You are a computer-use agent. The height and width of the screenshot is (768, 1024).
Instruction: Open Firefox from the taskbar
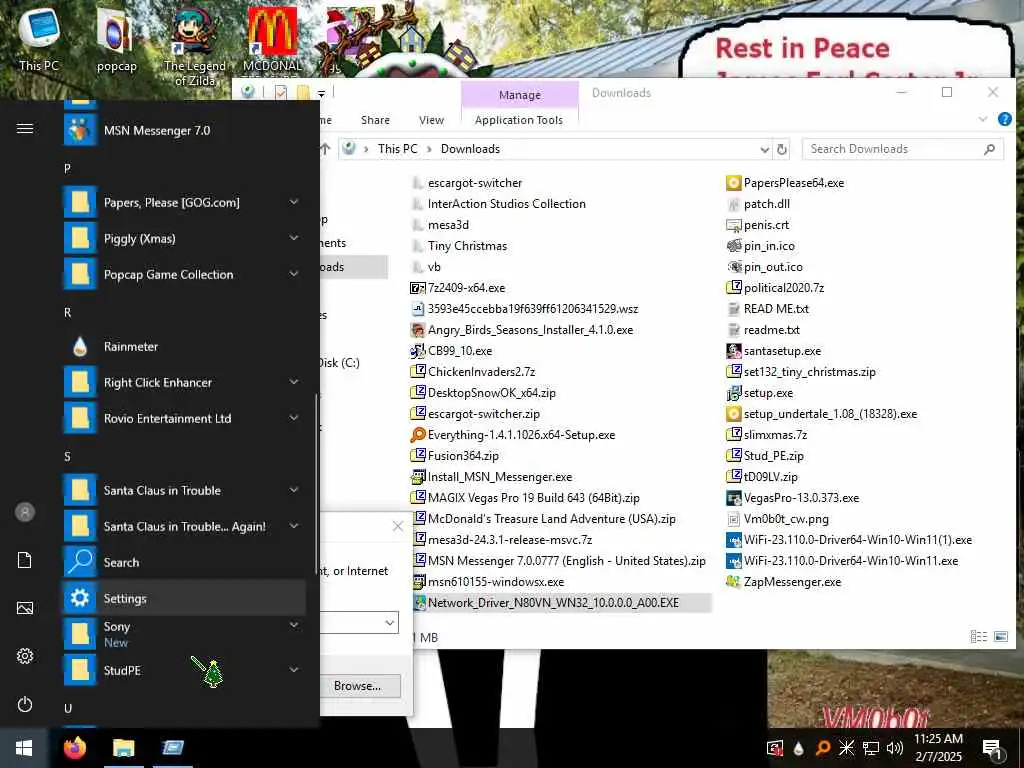(x=74, y=748)
